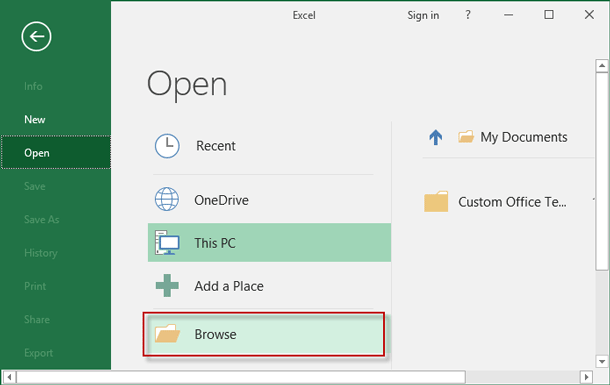Maximize the Excel window

pos(549,15)
